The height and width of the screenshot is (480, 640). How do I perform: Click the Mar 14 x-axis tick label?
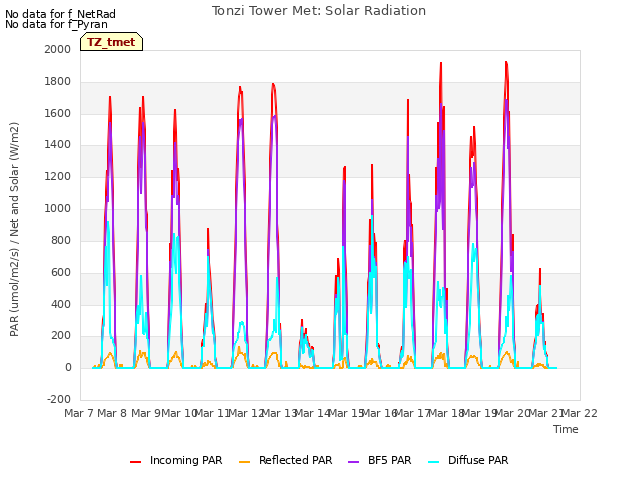coord(312,413)
